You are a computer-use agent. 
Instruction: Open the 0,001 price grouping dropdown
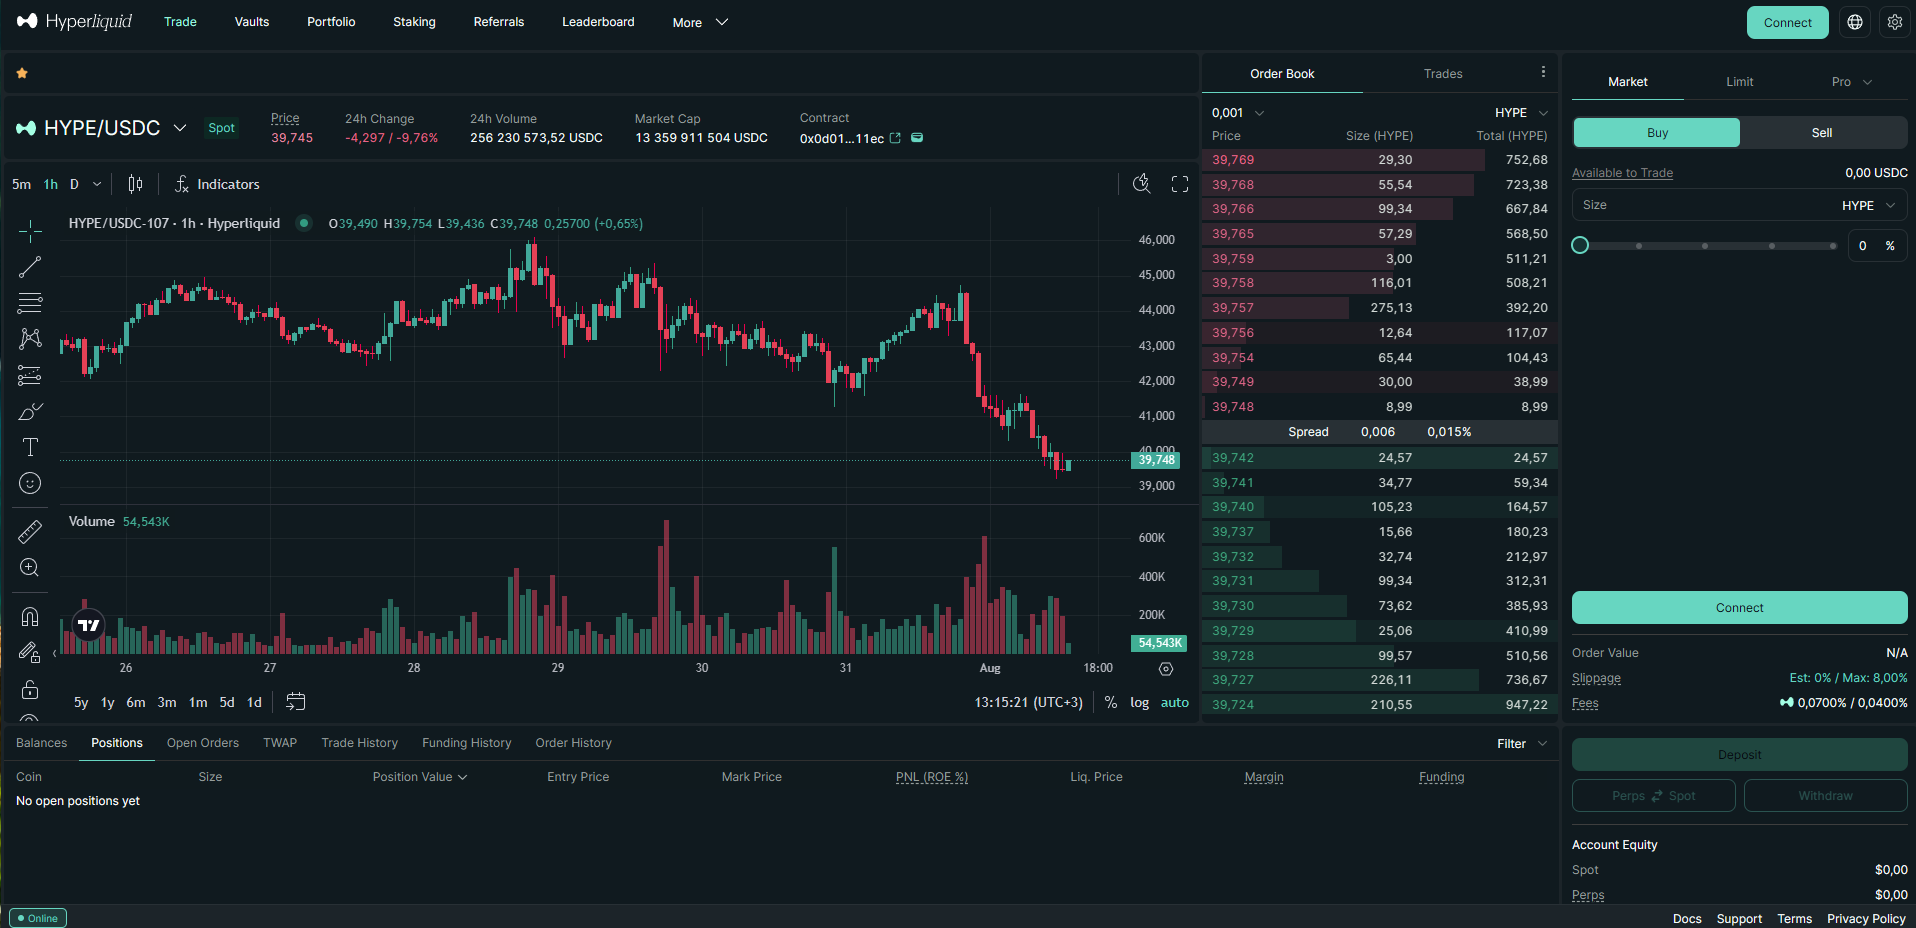point(1238,113)
